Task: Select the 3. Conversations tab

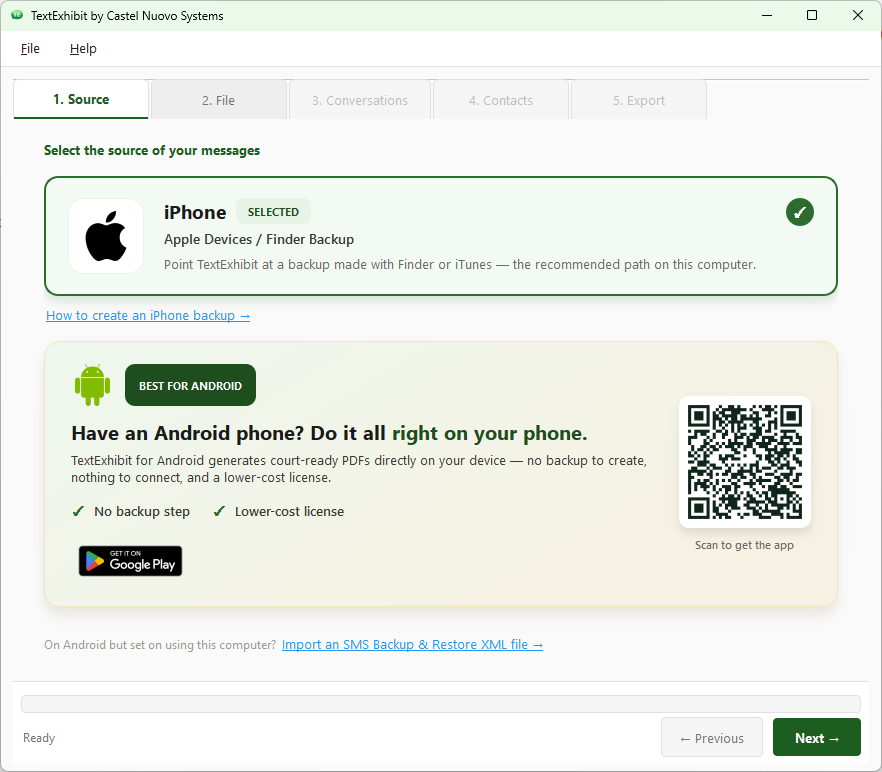Action: point(360,100)
